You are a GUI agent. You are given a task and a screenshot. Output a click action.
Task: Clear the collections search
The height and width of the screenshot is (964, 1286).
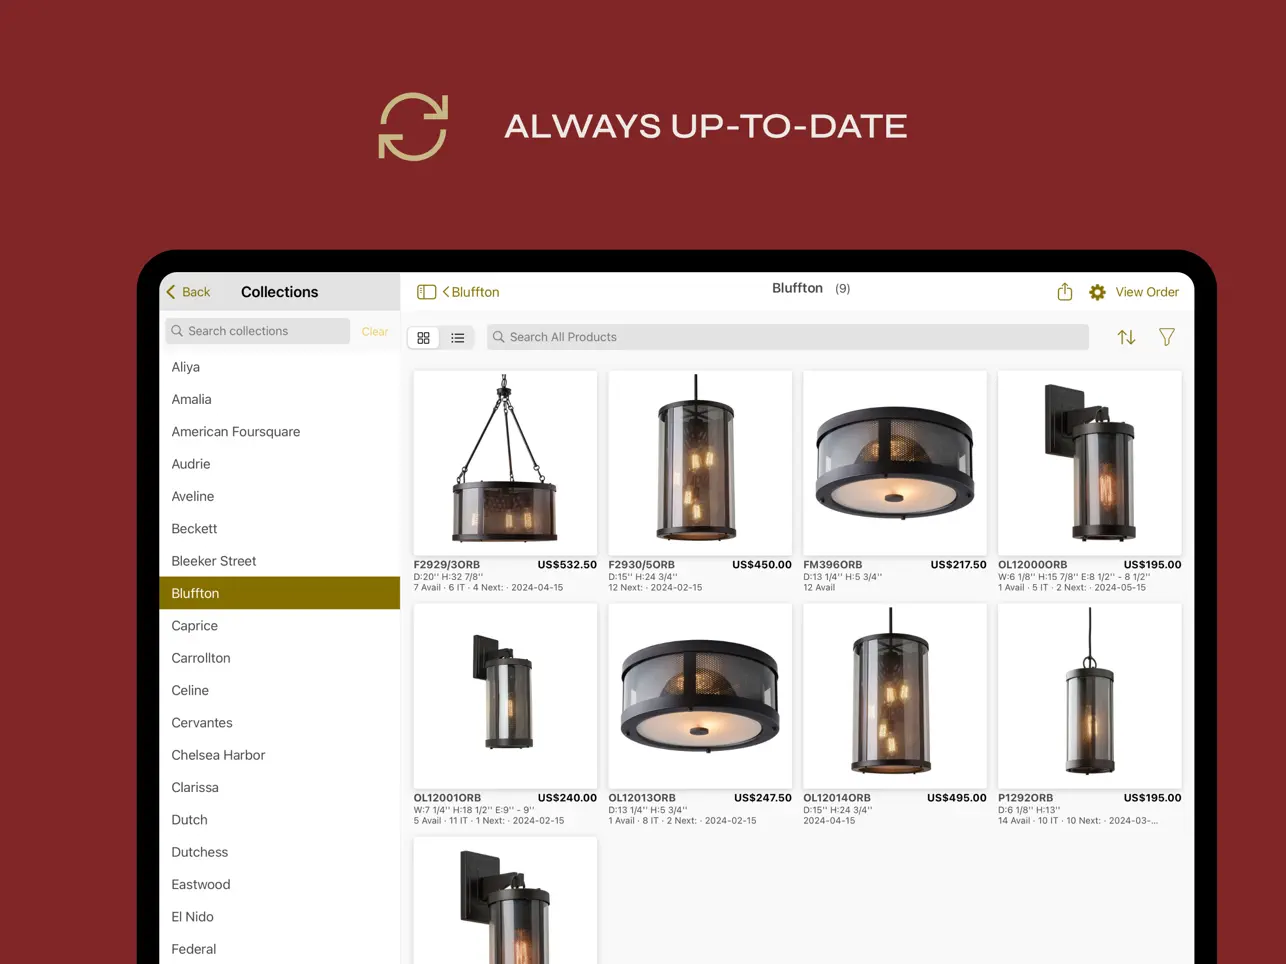click(375, 331)
